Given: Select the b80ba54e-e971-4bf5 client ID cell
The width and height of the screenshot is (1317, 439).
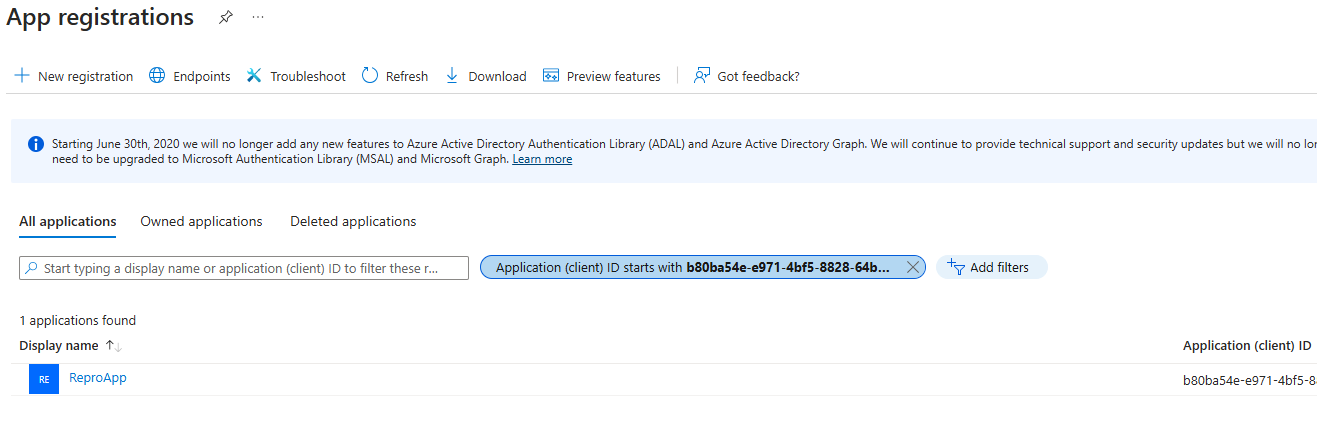Looking at the screenshot, I should point(1249,380).
